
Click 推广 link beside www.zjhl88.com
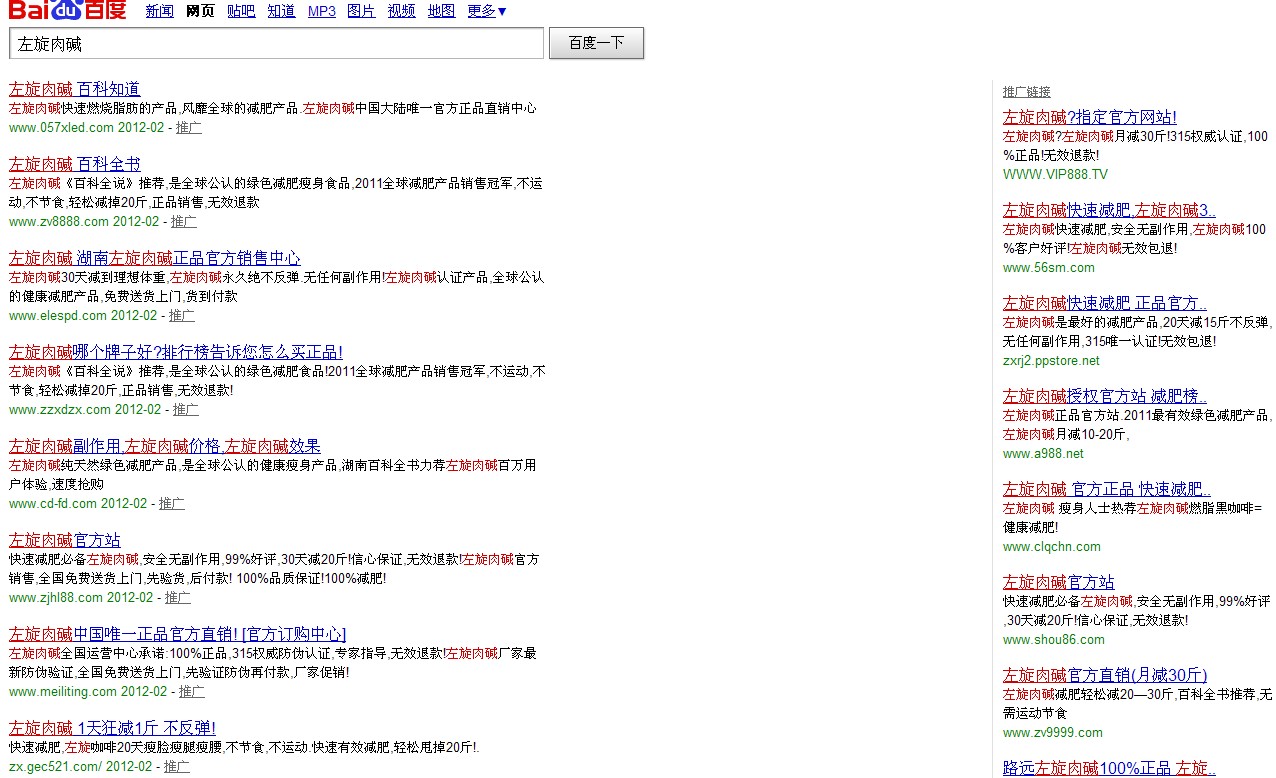pyautogui.click(x=178, y=598)
